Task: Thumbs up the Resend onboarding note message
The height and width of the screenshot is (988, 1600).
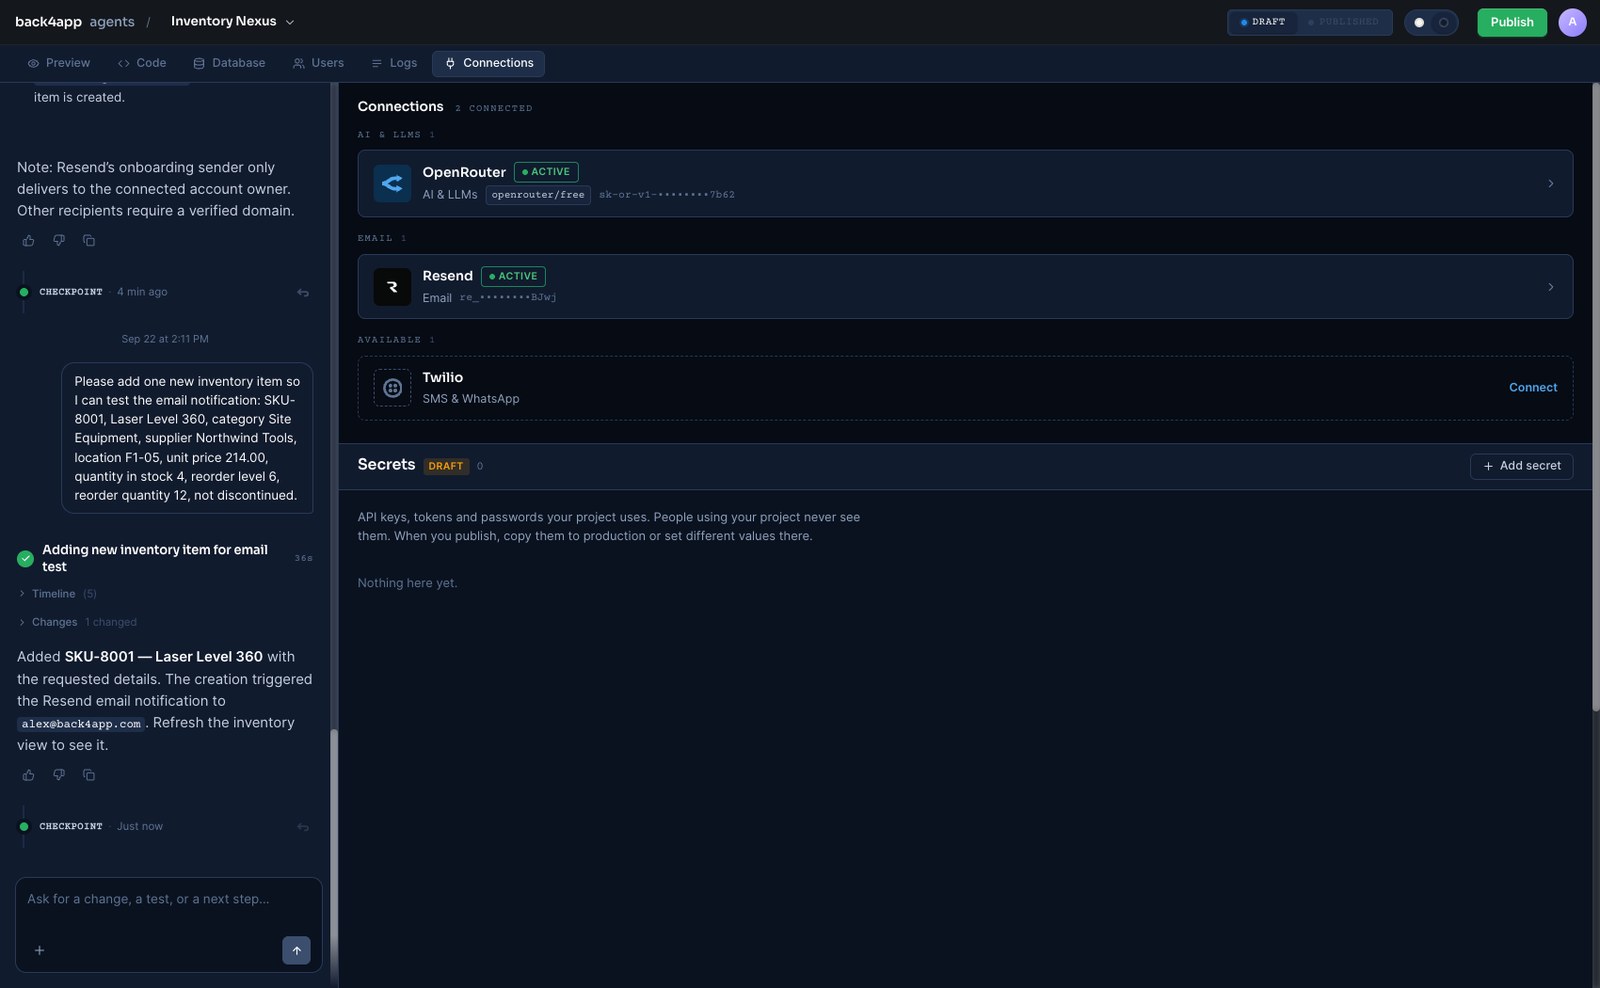Action: point(29,241)
